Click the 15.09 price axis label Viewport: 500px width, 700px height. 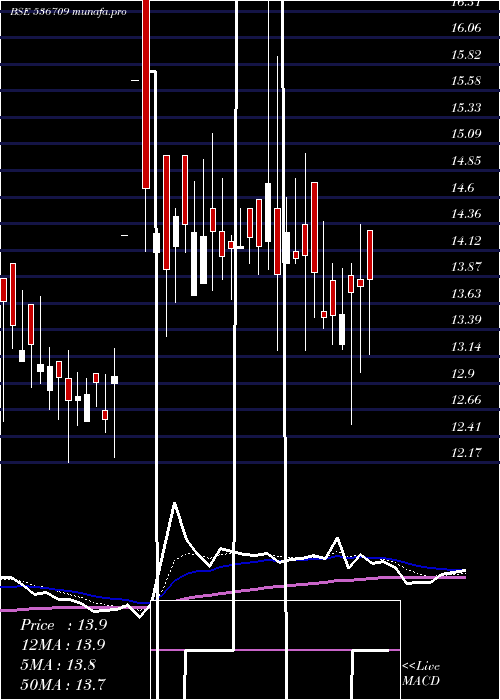(x=466, y=134)
